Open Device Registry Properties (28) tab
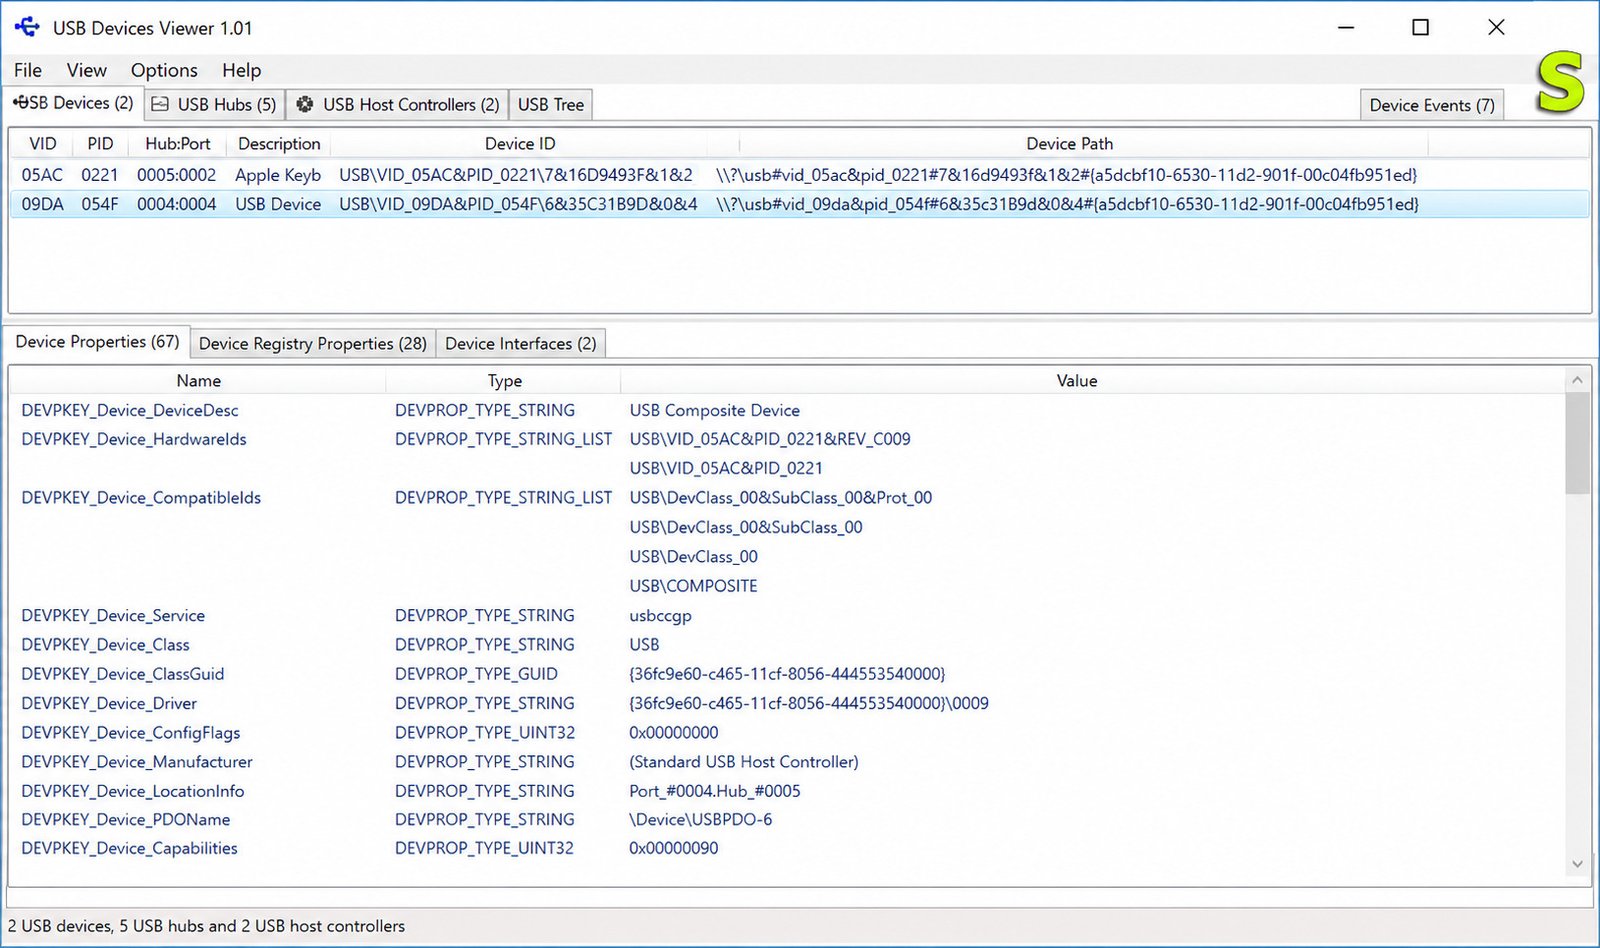1600x948 pixels. coord(313,343)
